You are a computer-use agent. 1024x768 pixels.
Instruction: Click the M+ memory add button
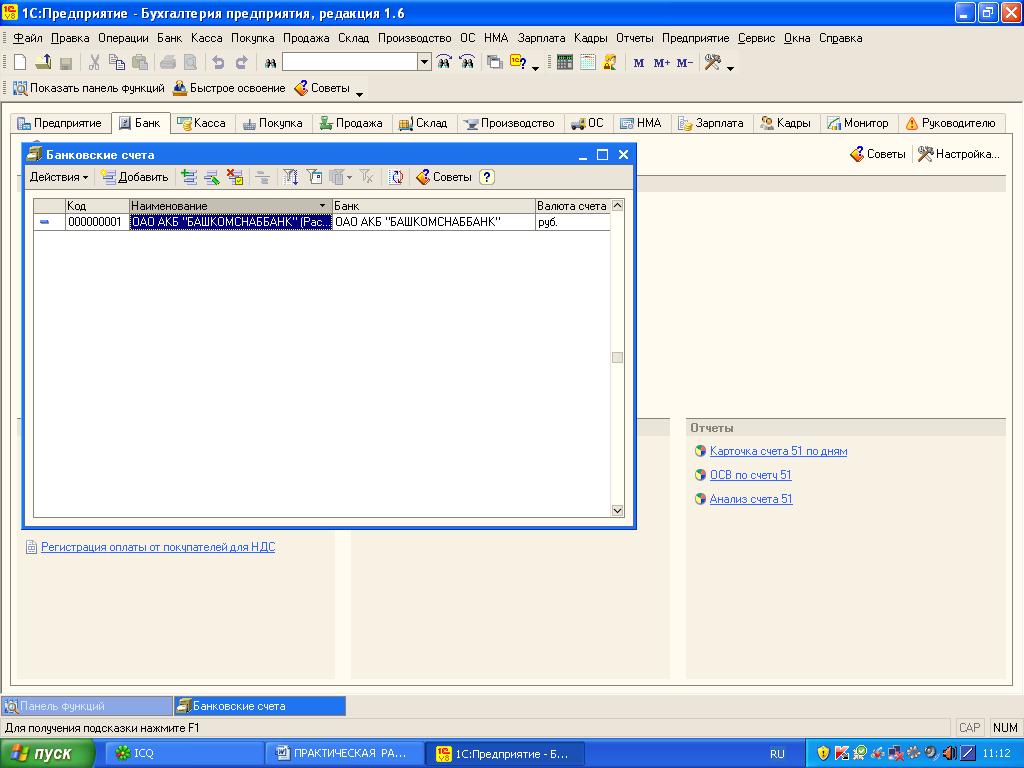(662, 63)
